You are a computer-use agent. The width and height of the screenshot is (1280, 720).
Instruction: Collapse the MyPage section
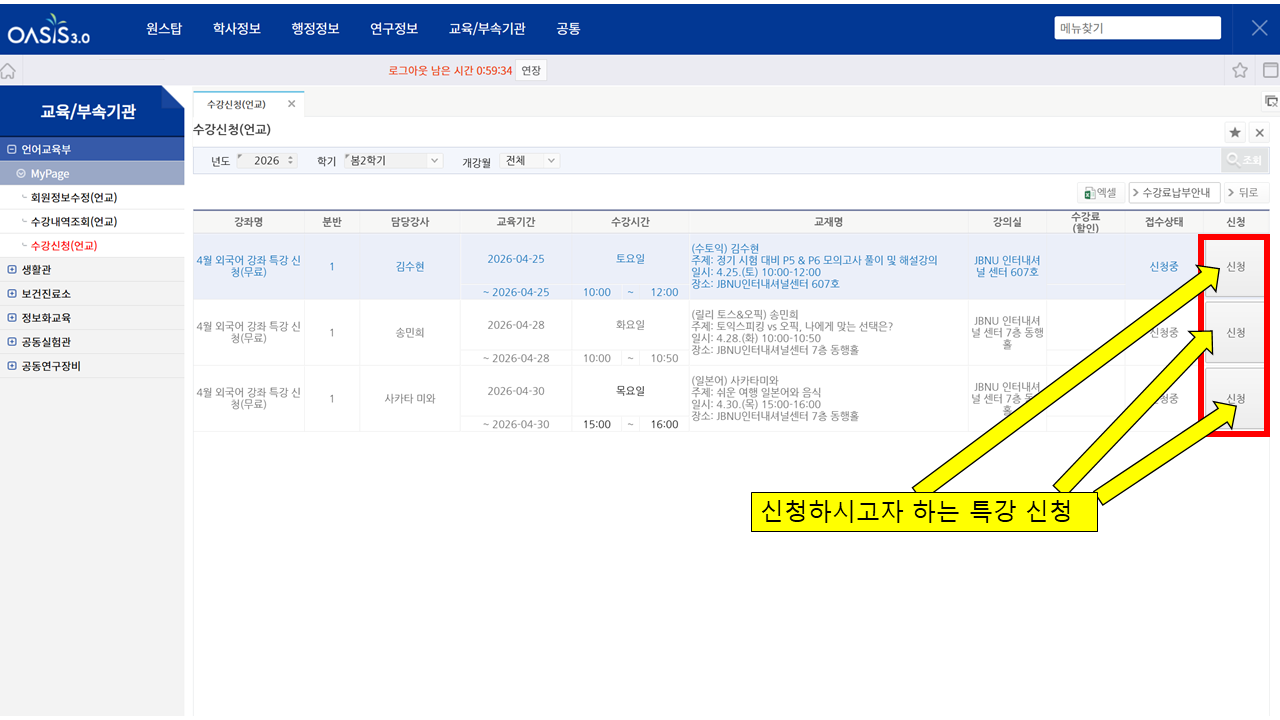(21, 173)
